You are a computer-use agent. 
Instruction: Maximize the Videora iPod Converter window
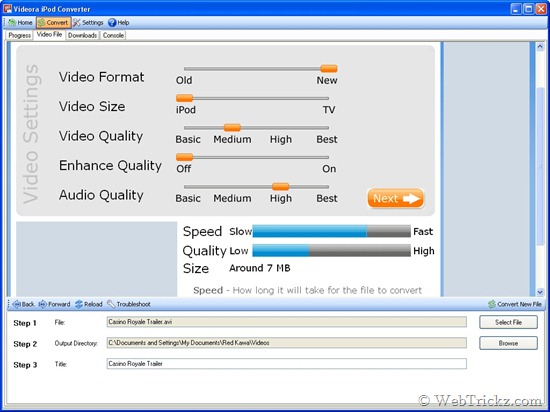[x=528, y=9]
